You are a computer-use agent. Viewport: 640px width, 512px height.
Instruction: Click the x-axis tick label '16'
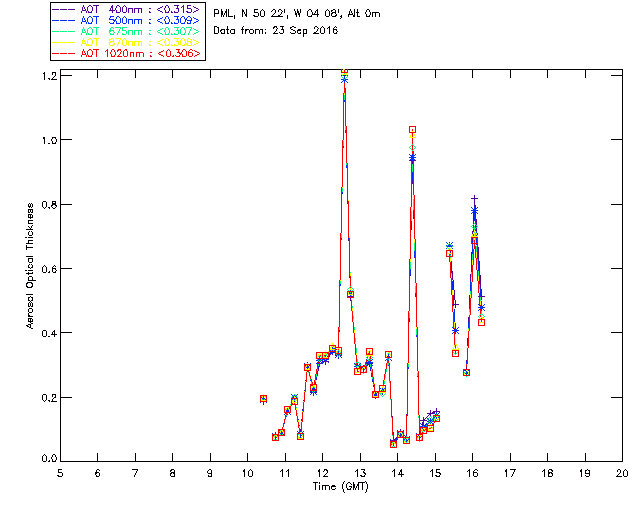[x=473, y=473]
